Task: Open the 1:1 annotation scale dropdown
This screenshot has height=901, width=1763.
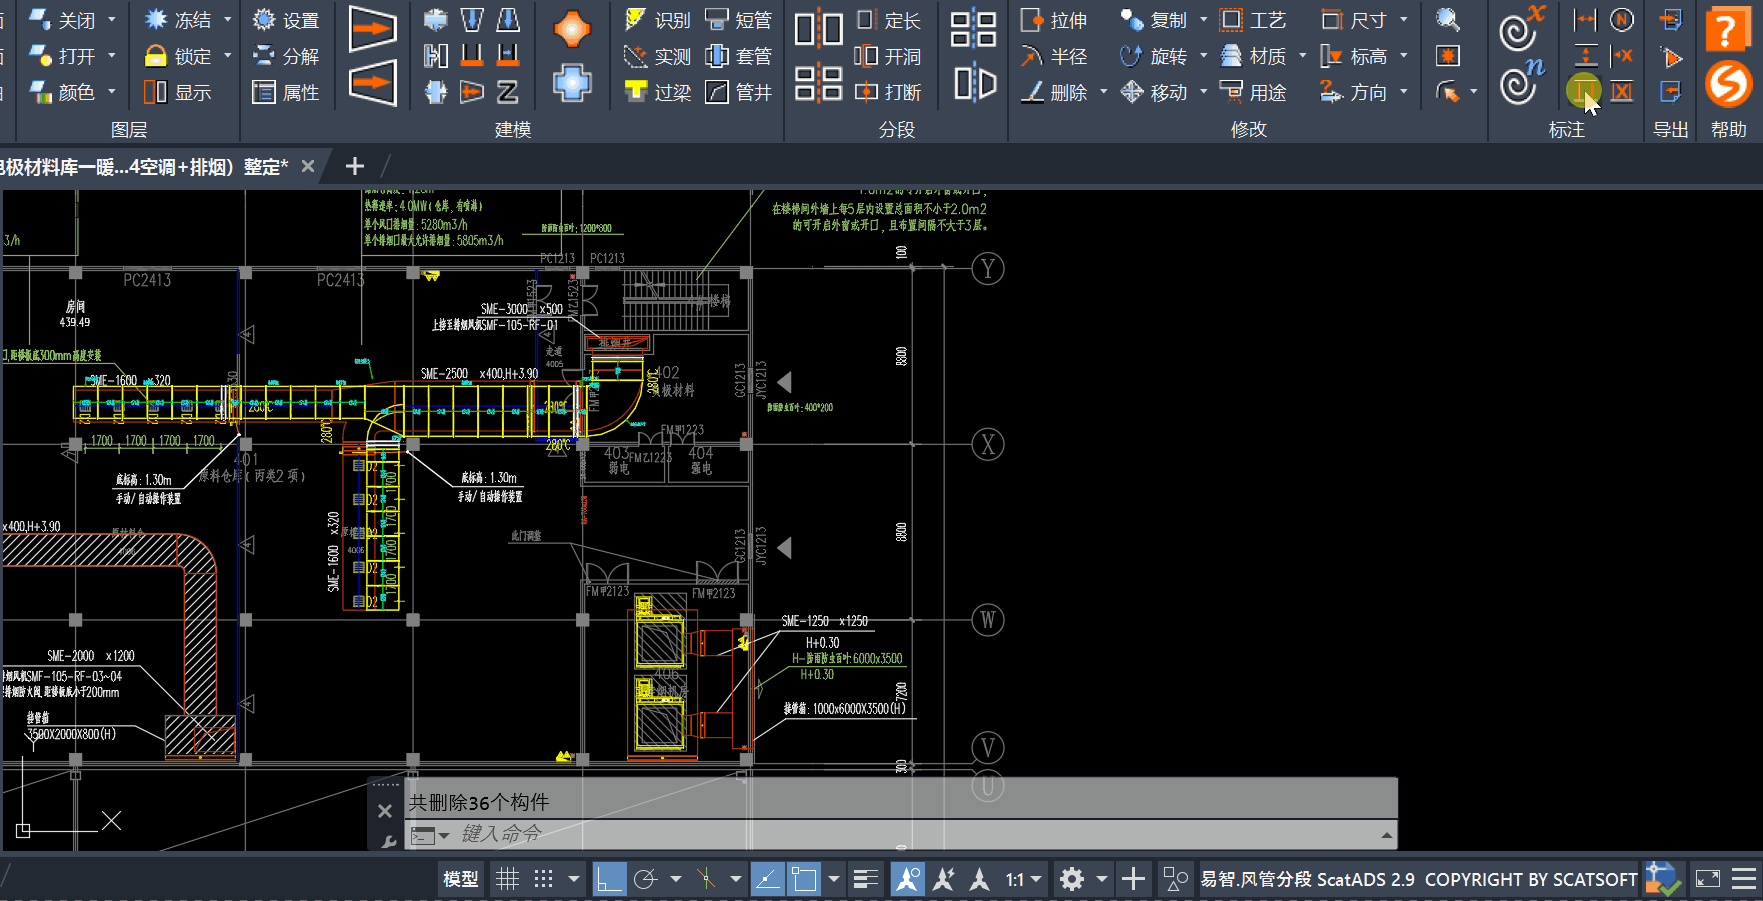Action: point(1023,879)
